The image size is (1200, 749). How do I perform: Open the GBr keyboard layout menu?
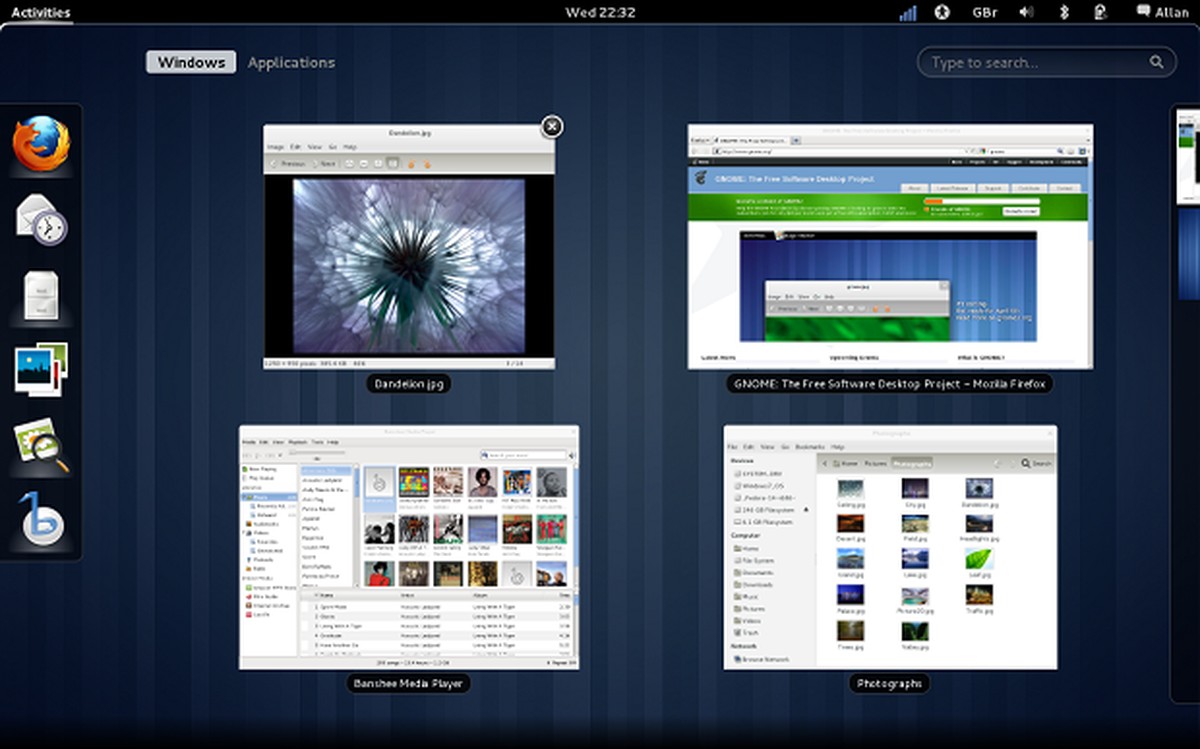[985, 12]
